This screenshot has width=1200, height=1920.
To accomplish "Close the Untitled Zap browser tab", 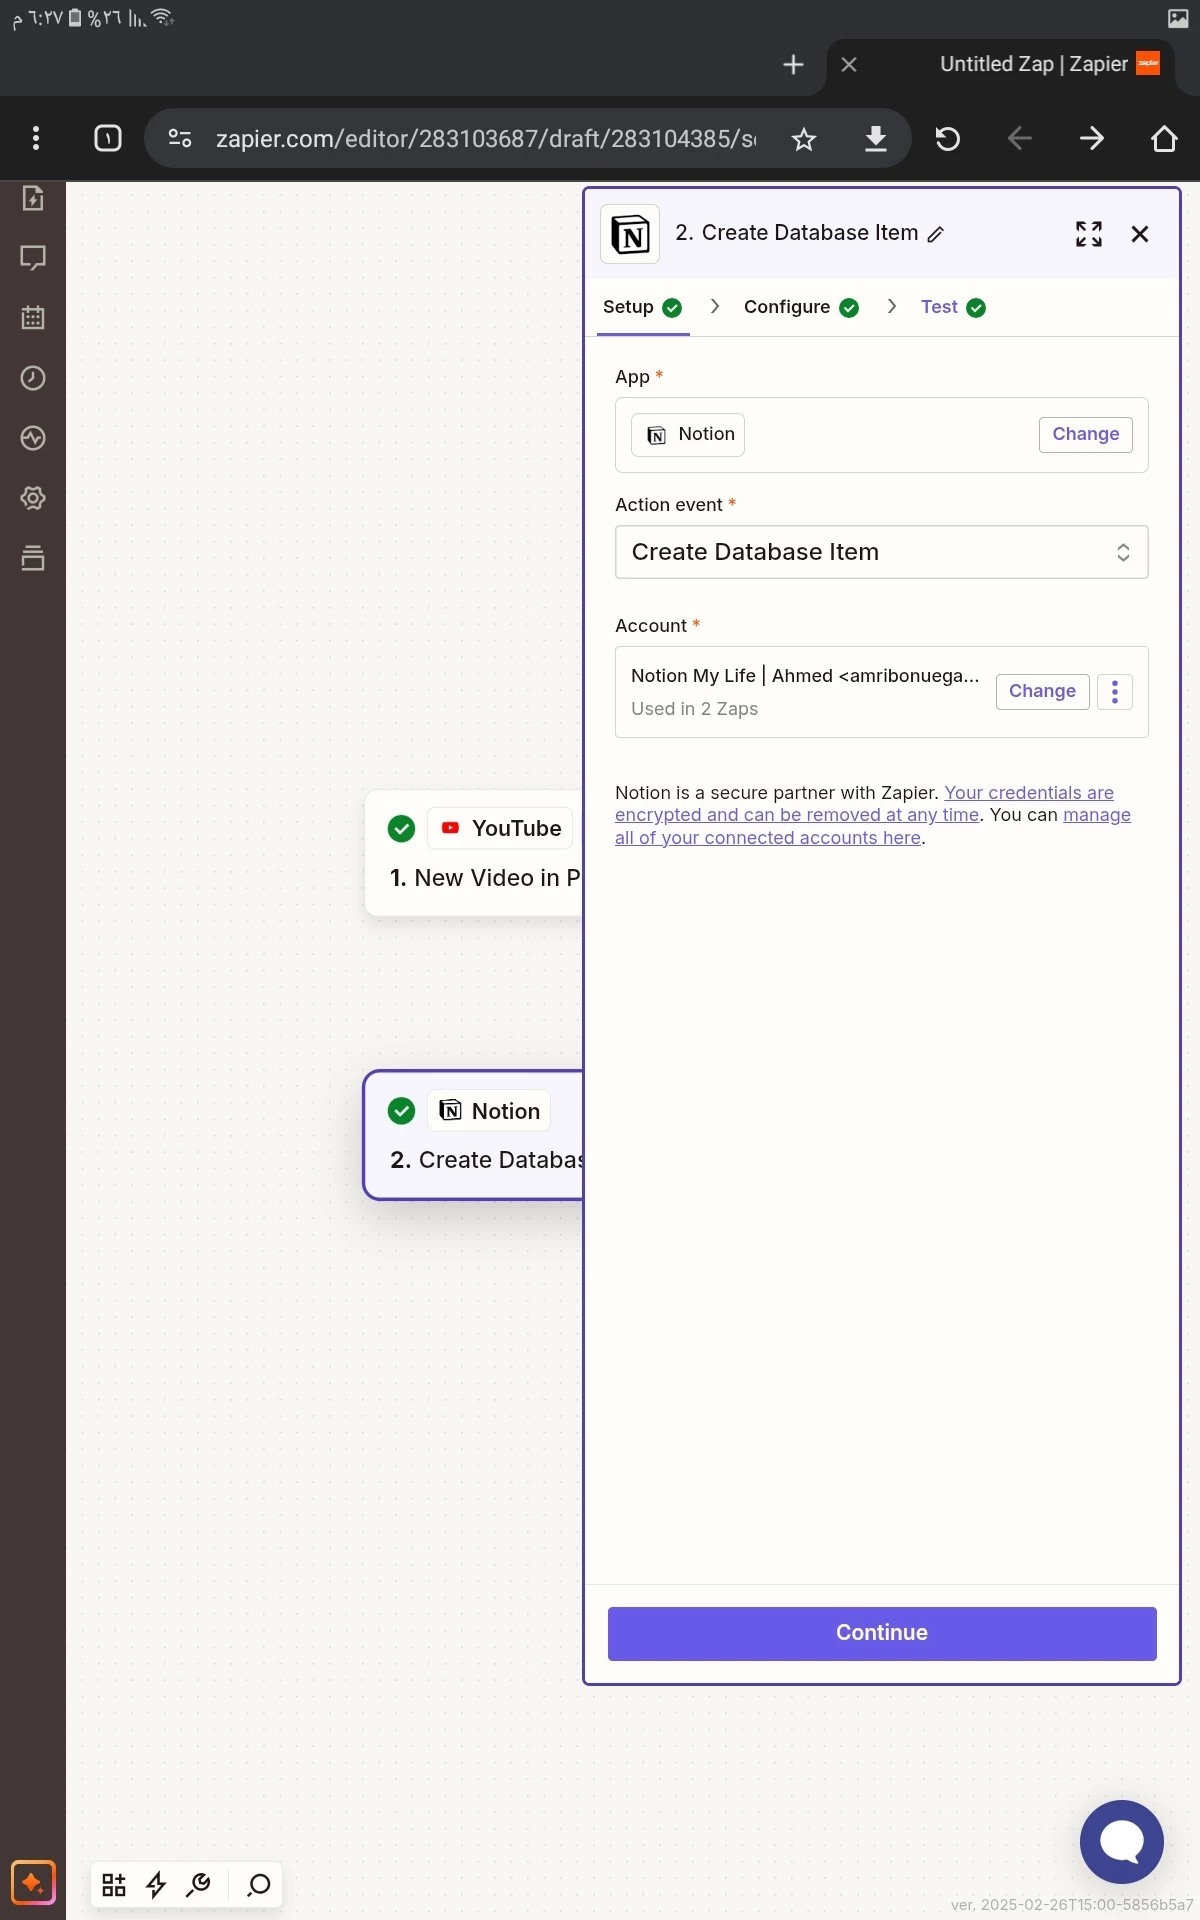I will click(x=849, y=65).
